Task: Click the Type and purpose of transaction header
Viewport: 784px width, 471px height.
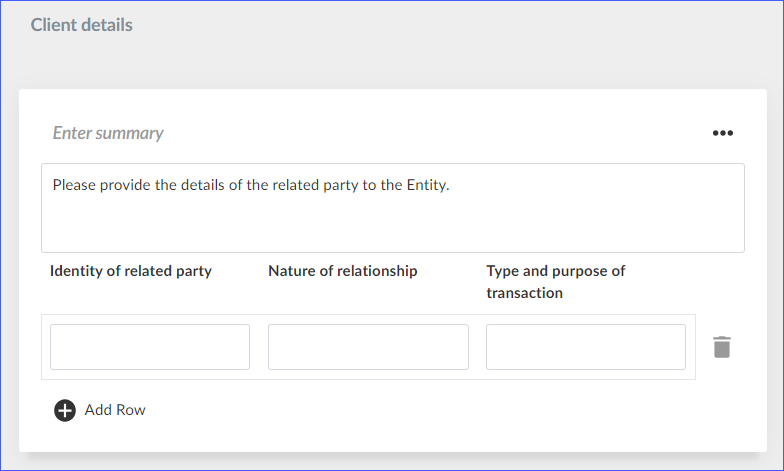Action: 556,282
